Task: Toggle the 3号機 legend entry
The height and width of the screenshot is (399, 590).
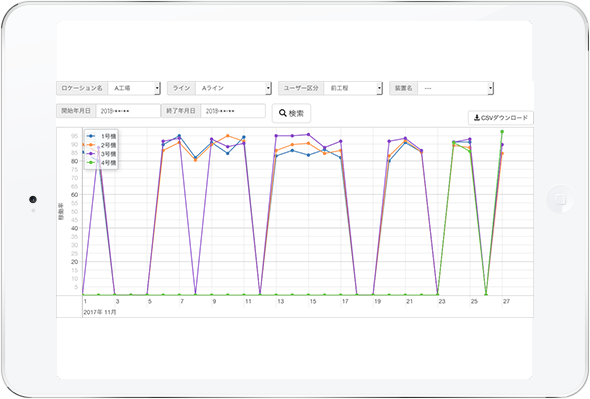Action: coord(102,154)
